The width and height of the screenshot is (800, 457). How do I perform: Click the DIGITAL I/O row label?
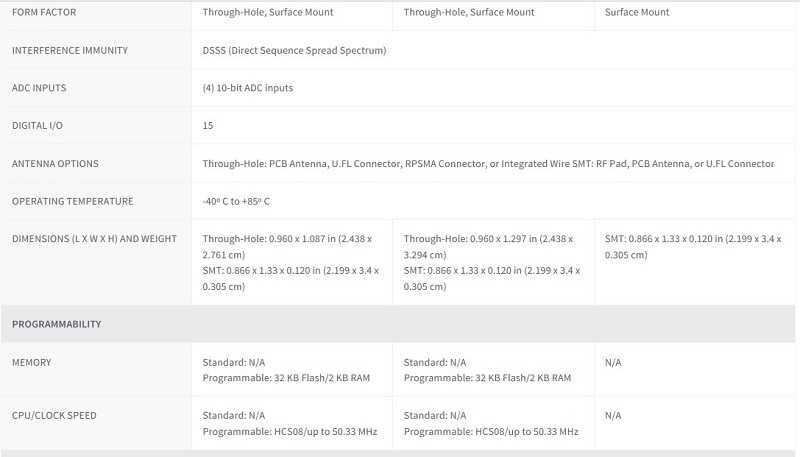tap(39, 126)
